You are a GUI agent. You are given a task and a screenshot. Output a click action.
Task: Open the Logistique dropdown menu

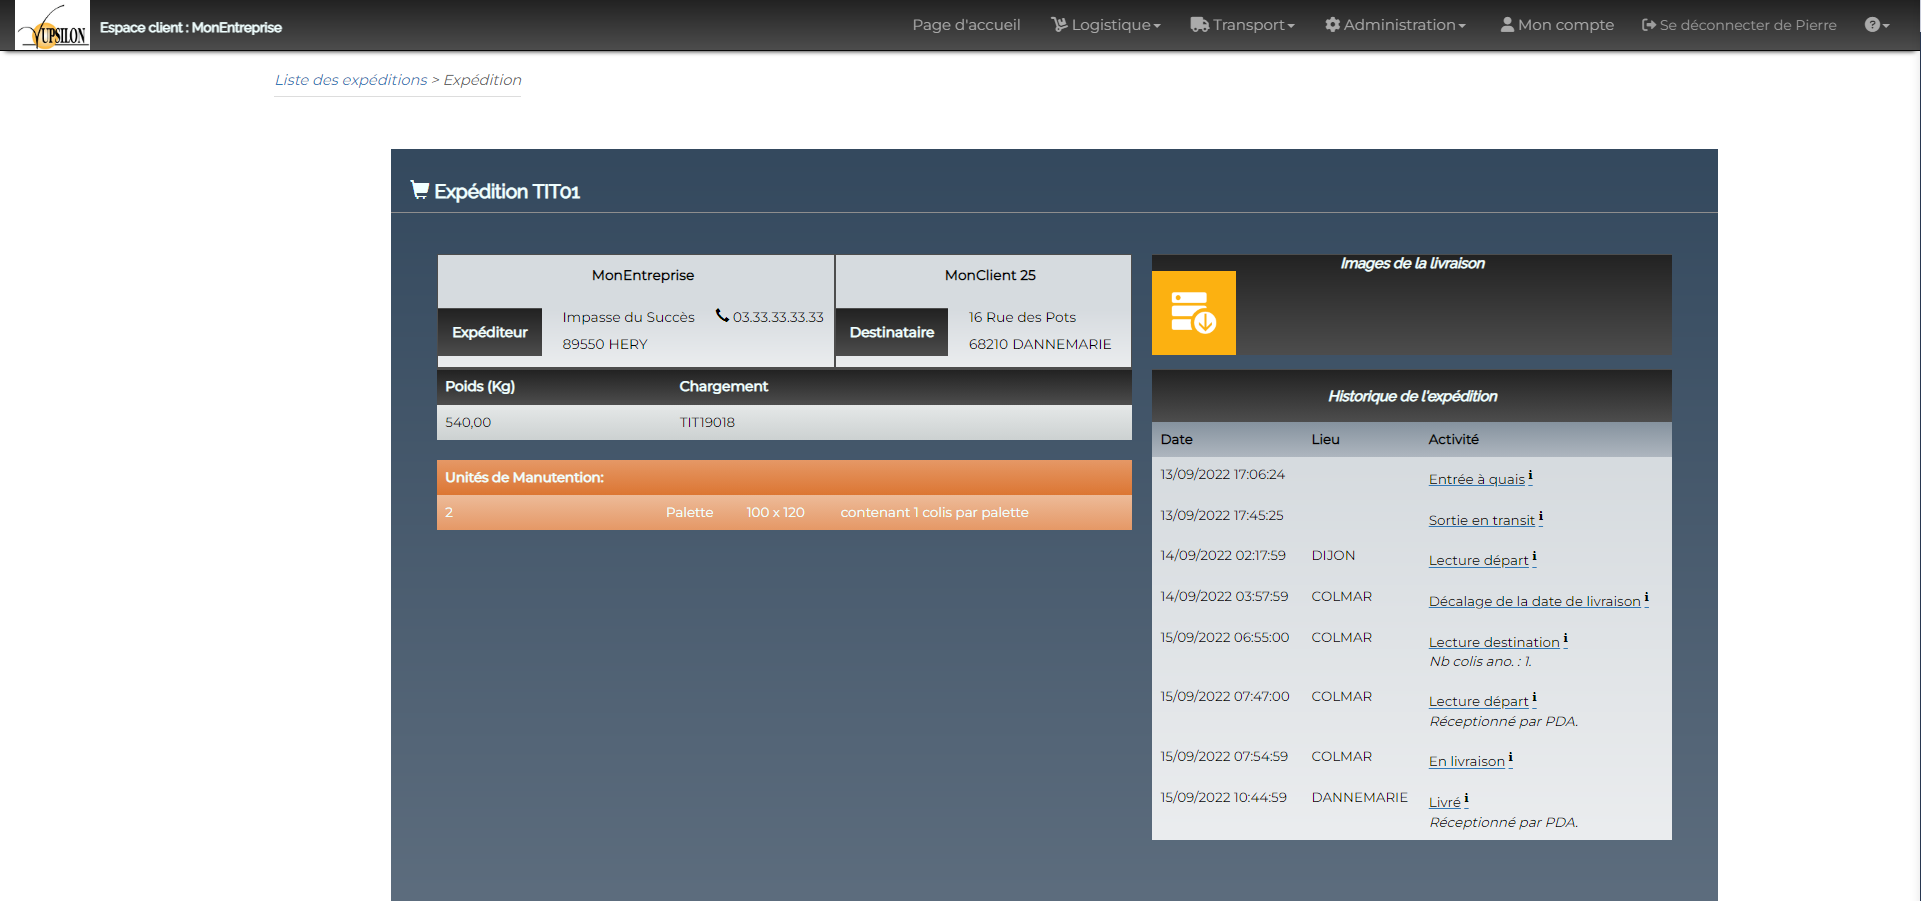coord(1105,25)
